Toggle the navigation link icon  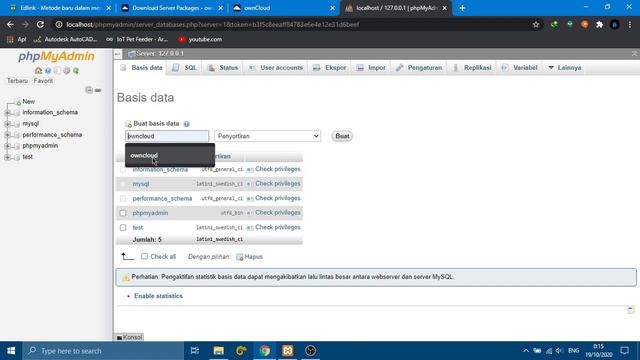[x=98, y=90]
